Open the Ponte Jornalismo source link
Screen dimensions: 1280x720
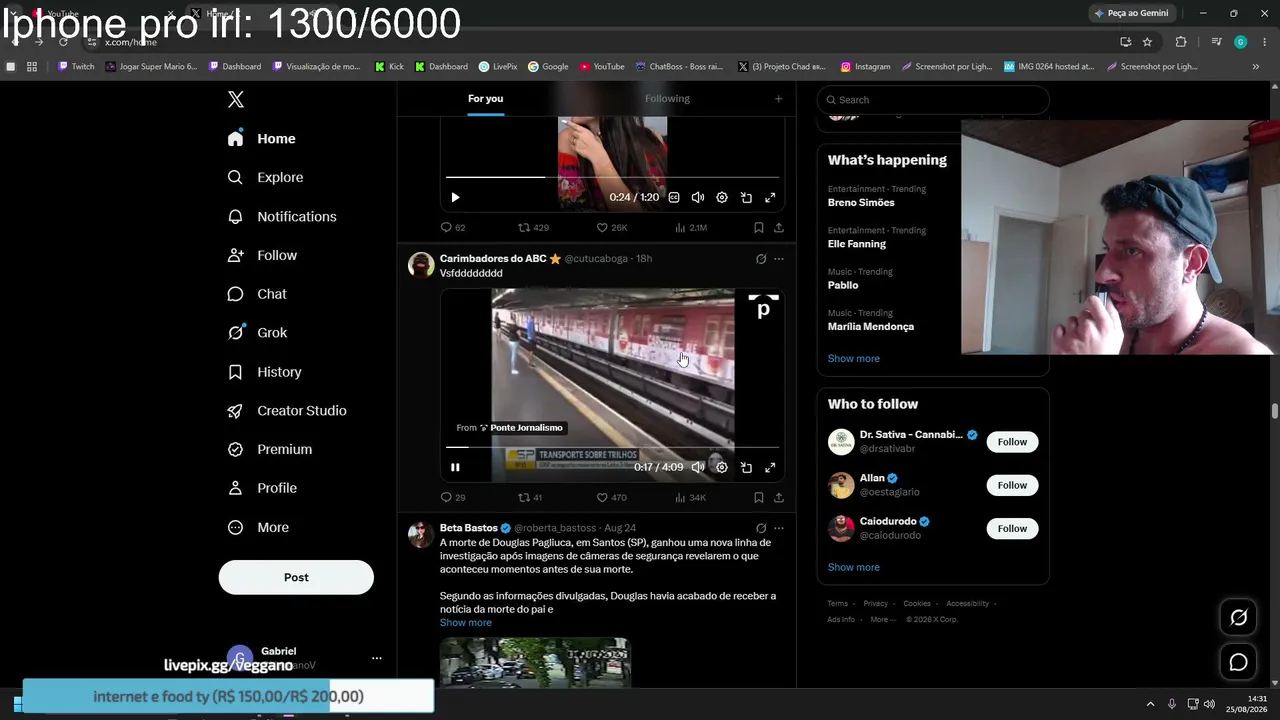pos(510,428)
